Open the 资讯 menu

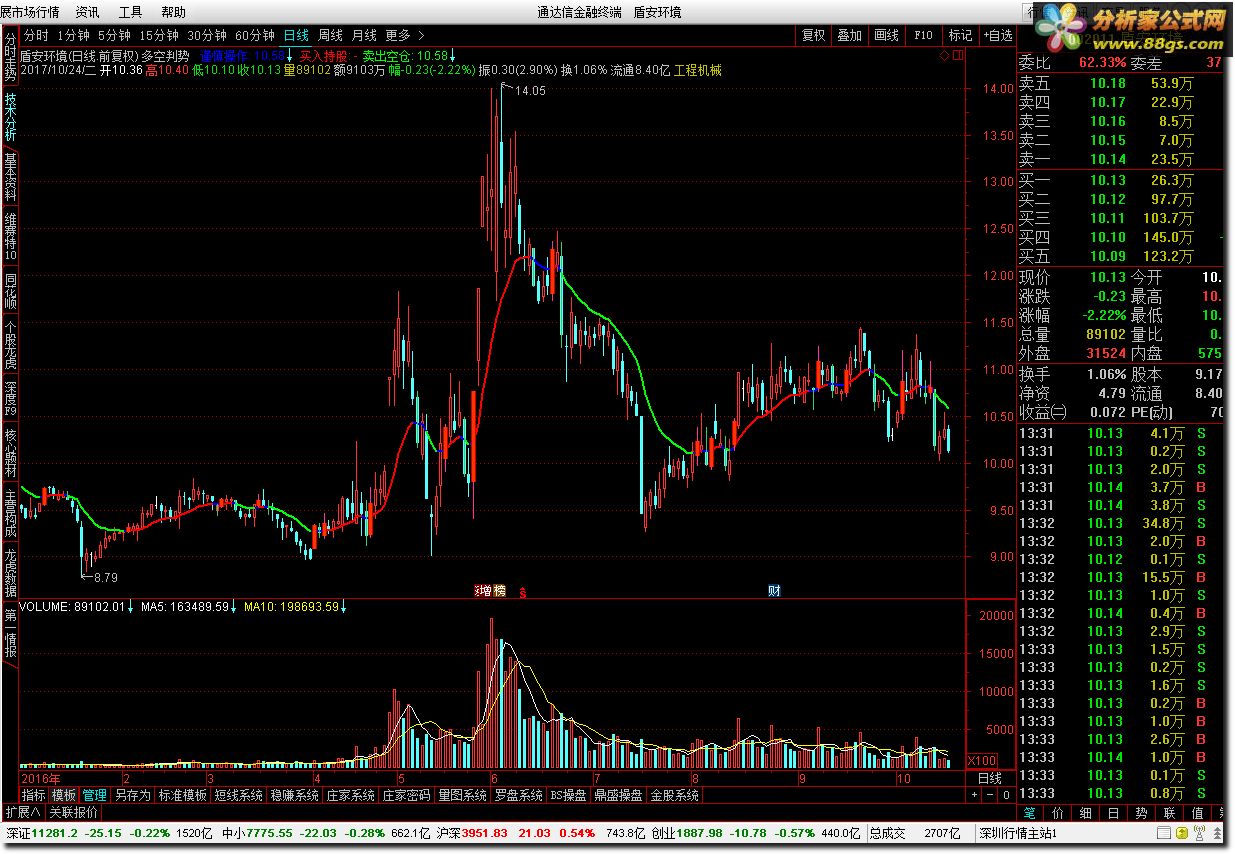pyautogui.click(x=87, y=12)
